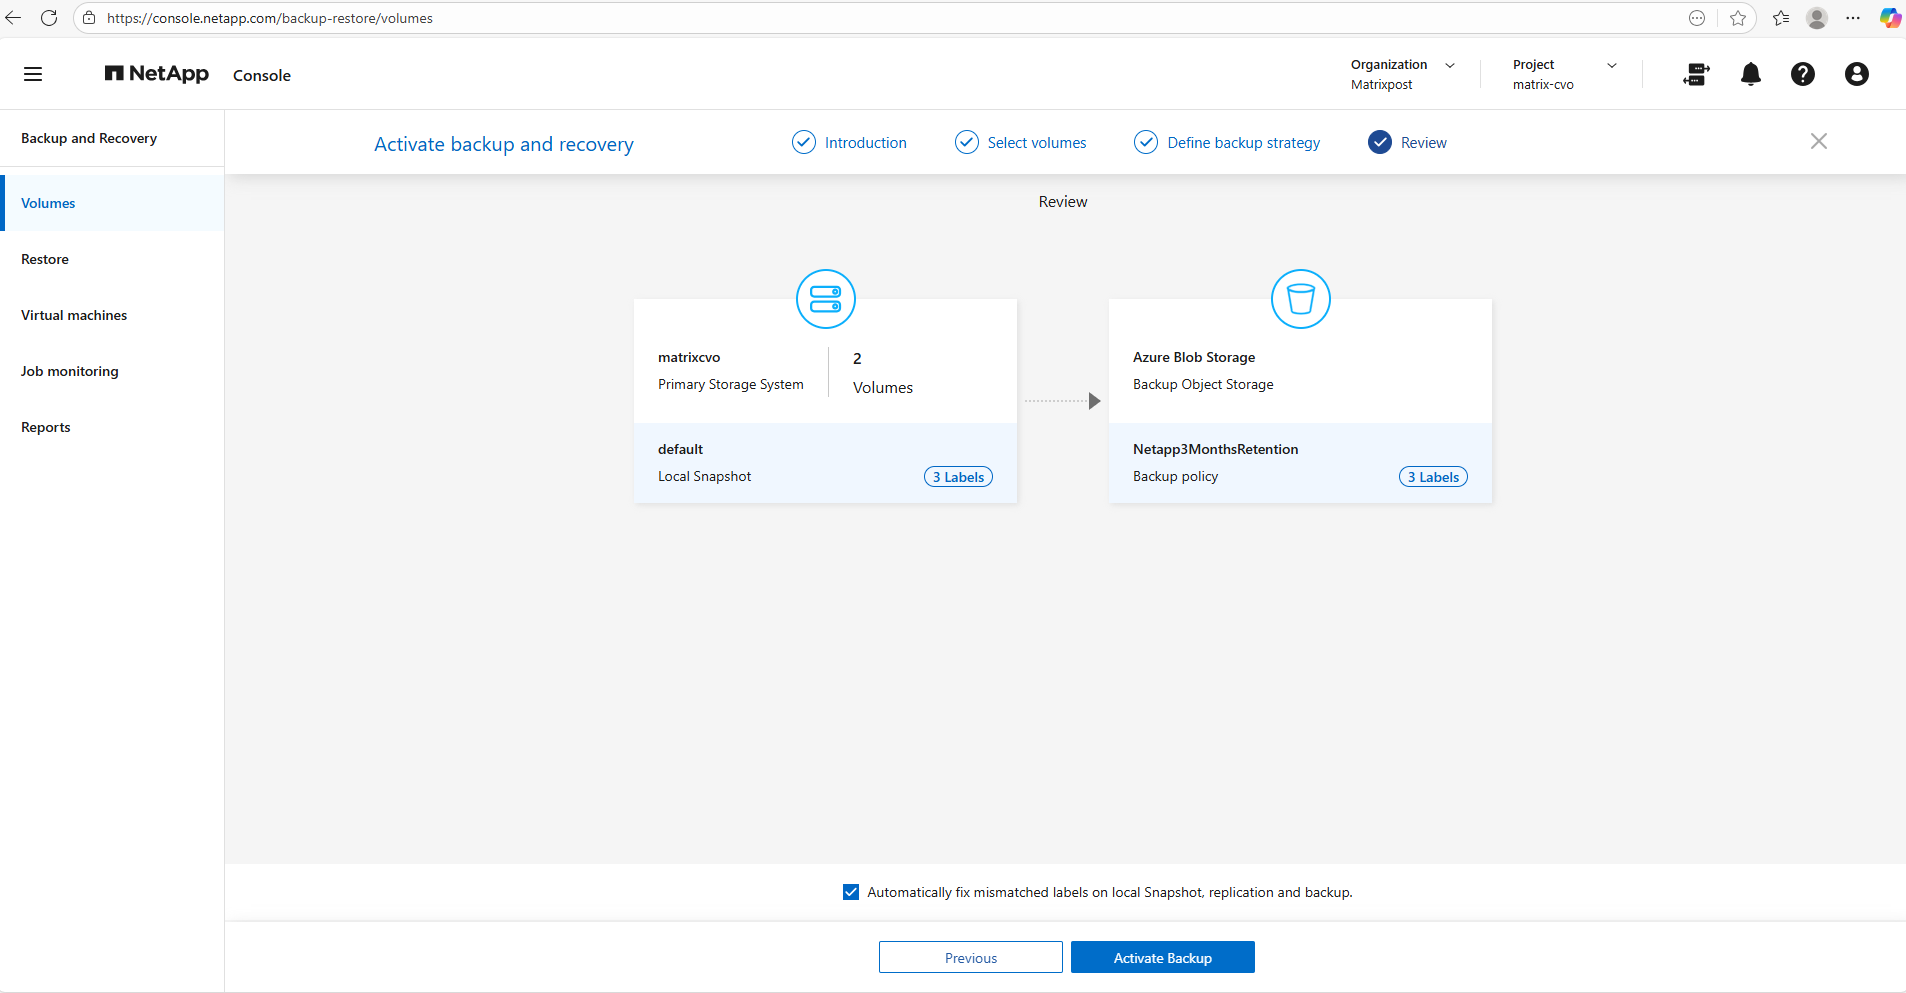Close the activation wizard with X

[x=1818, y=142]
